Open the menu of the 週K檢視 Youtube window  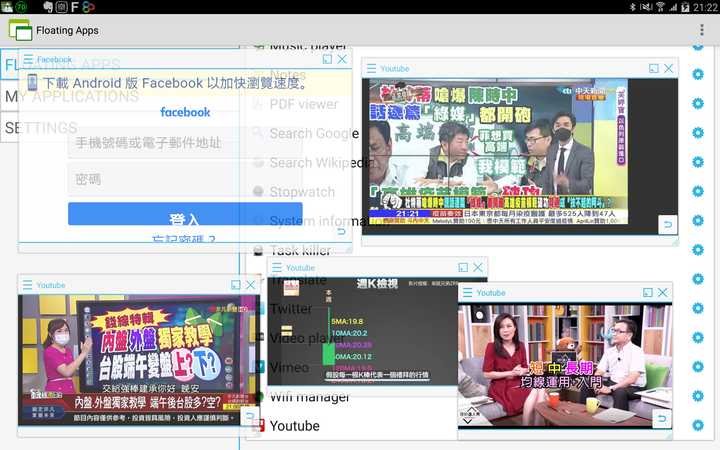point(277,268)
